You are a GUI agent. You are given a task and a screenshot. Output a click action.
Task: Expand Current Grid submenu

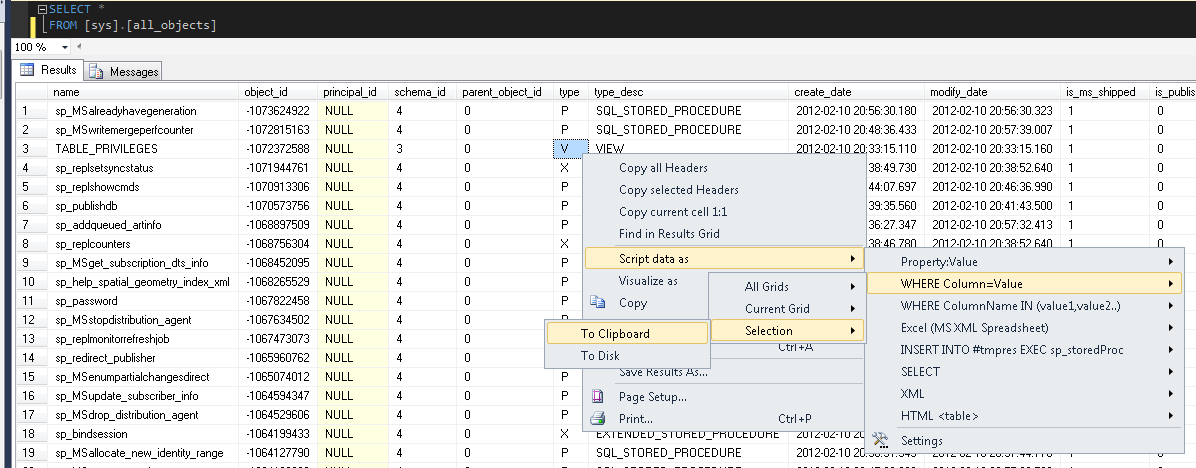click(x=787, y=309)
